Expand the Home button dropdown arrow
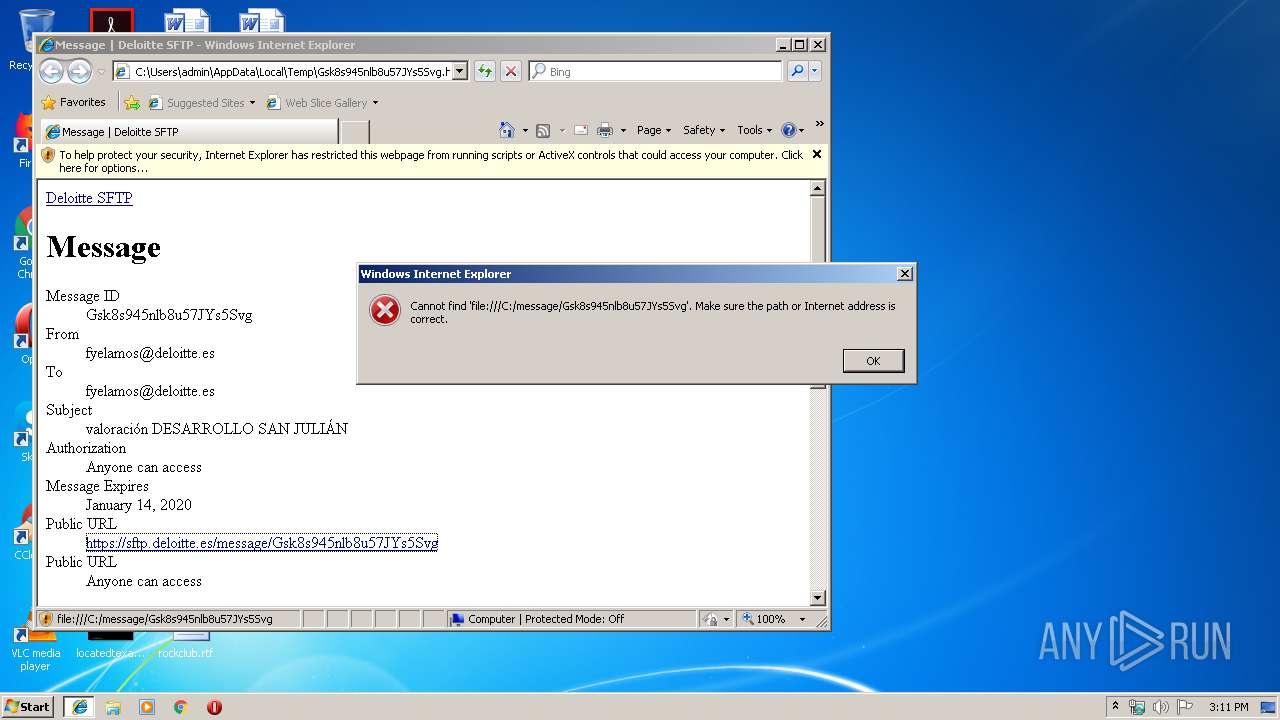 (525, 130)
